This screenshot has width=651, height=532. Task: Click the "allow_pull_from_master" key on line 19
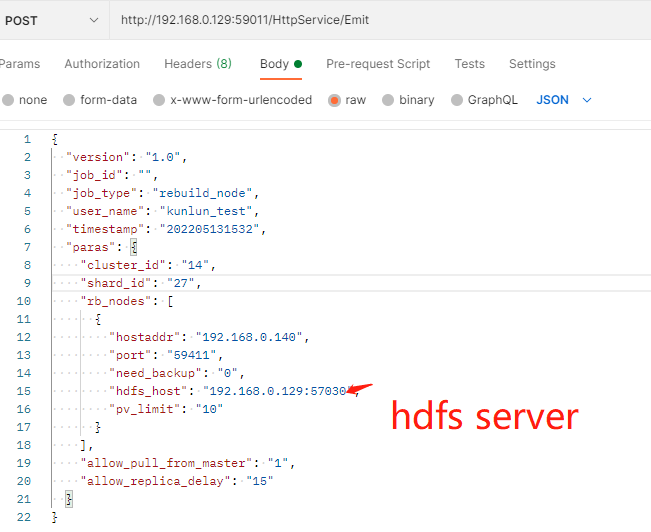[x=166, y=463]
